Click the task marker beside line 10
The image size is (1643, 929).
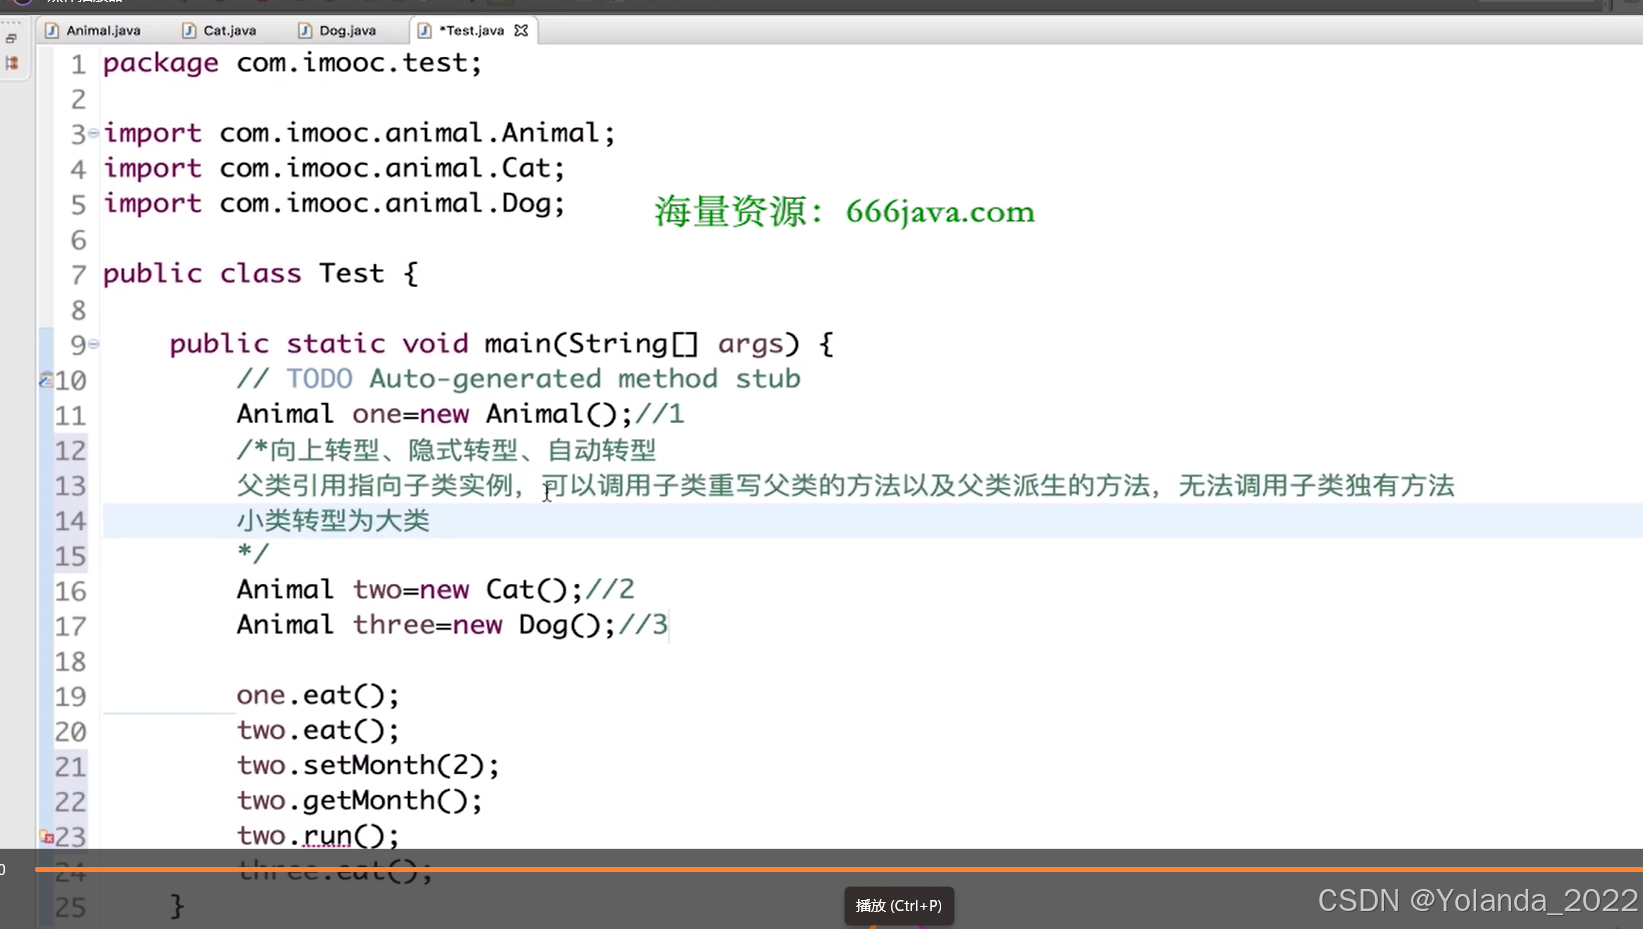click(x=45, y=380)
